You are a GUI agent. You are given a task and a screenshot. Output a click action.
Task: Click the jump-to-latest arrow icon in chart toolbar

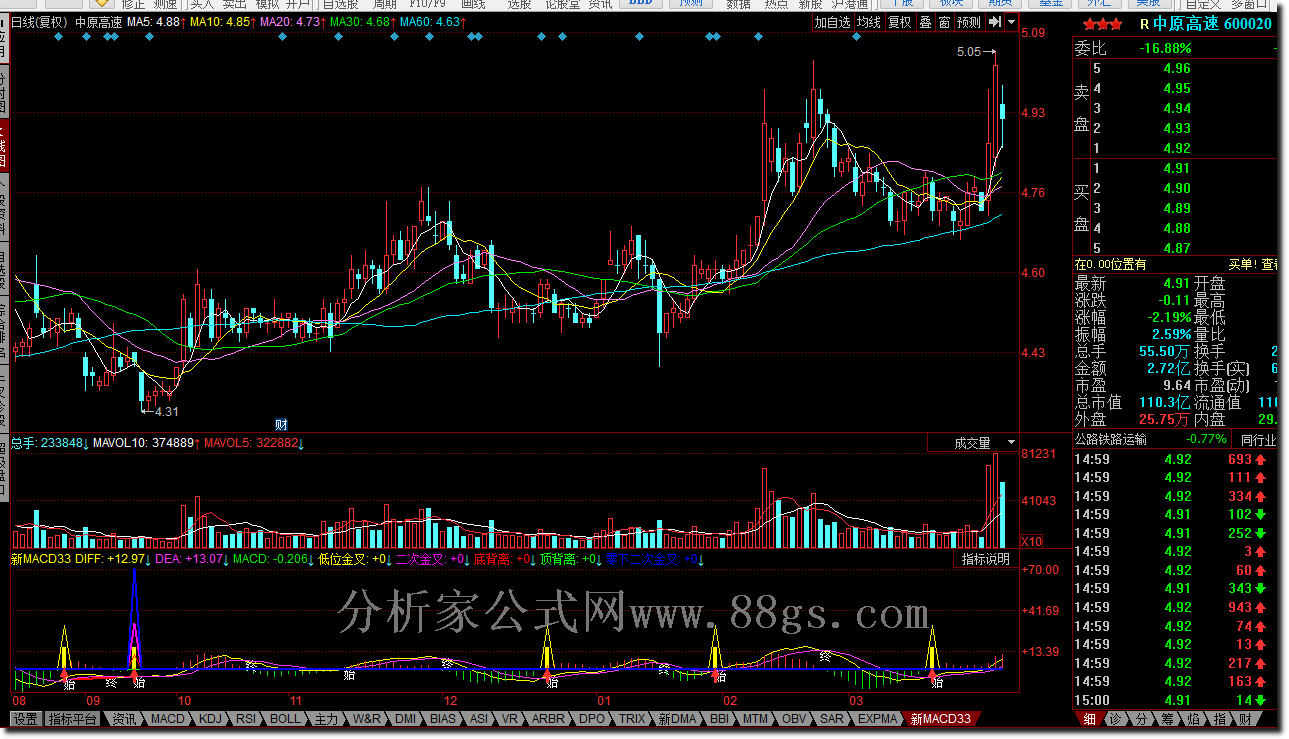995,22
